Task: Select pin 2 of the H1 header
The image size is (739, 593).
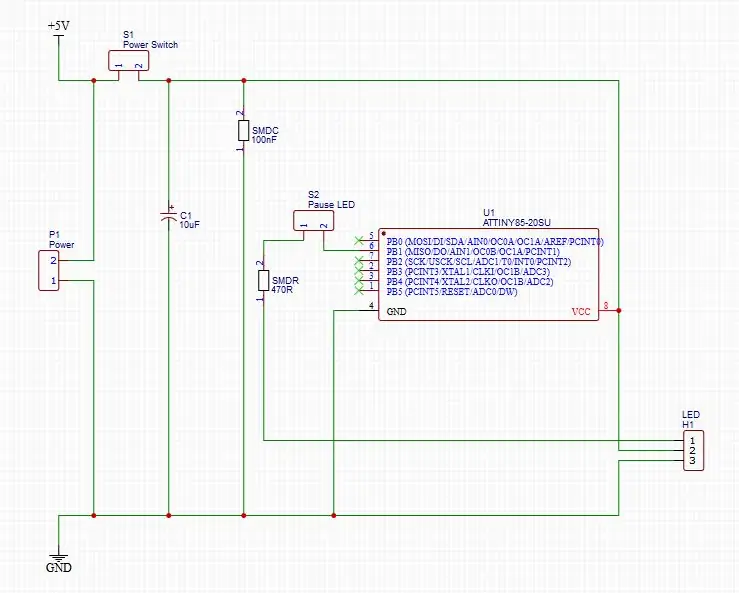Action: tap(692, 451)
